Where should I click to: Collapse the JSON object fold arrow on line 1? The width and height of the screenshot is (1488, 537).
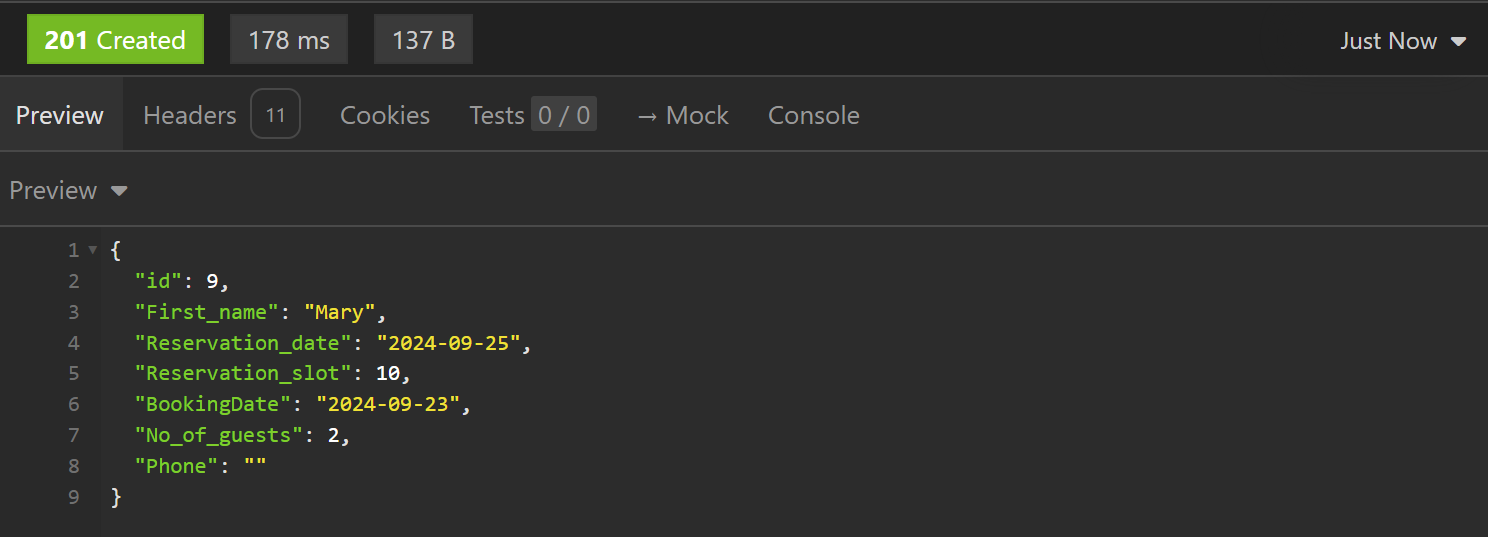[93, 250]
